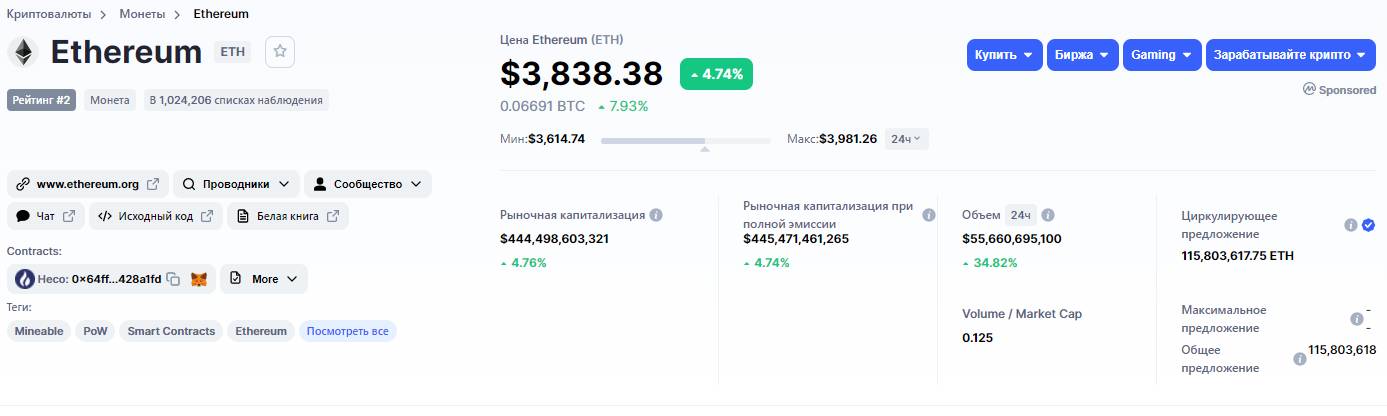
Task: Open the Gaming dropdown
Action: pyautogui.click(x=1161, y=55)
